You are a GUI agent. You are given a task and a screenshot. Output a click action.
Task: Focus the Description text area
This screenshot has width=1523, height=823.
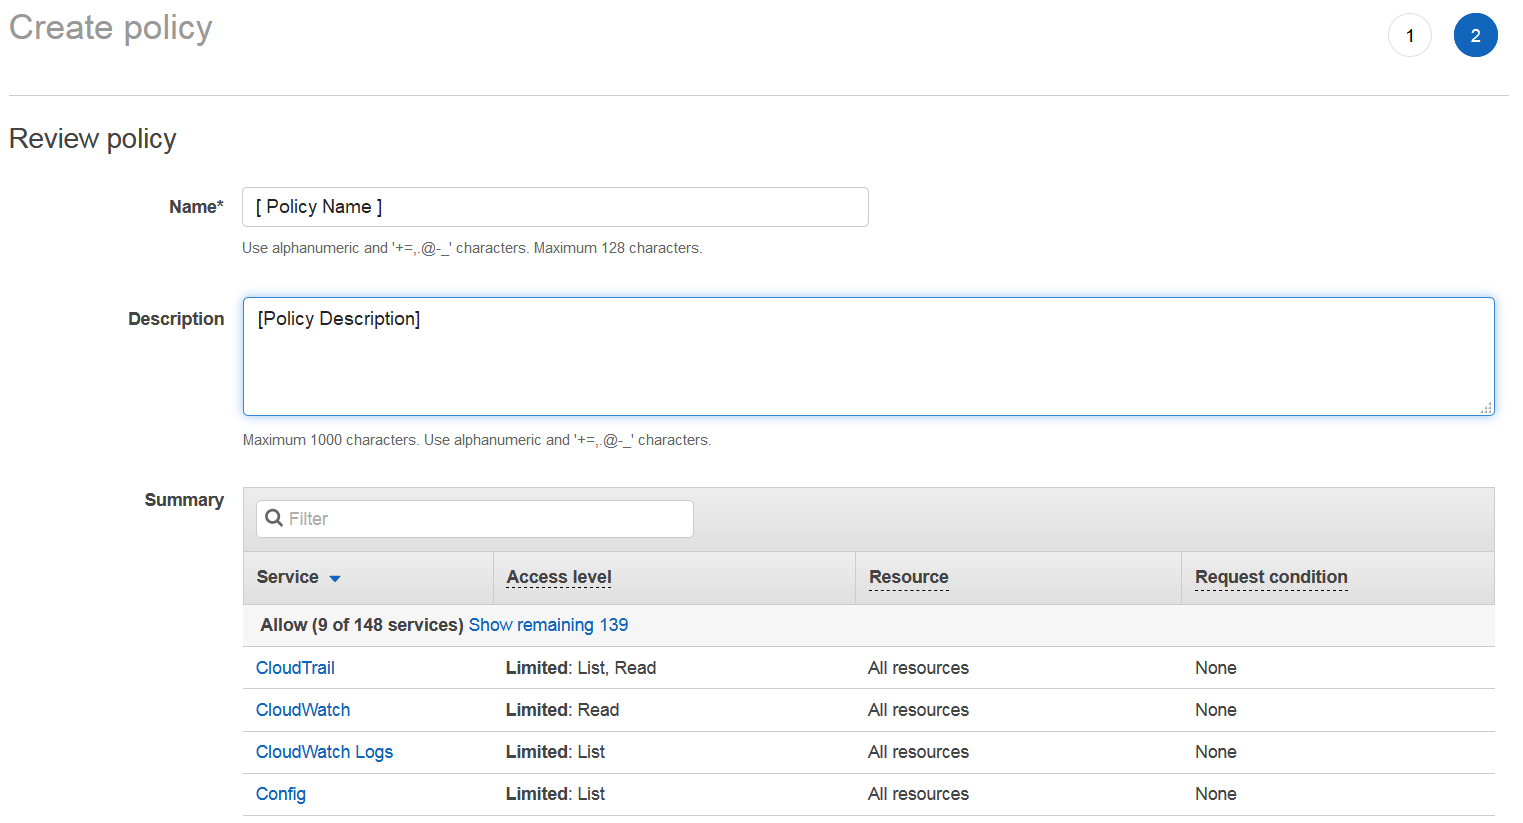tap(868, 357)
